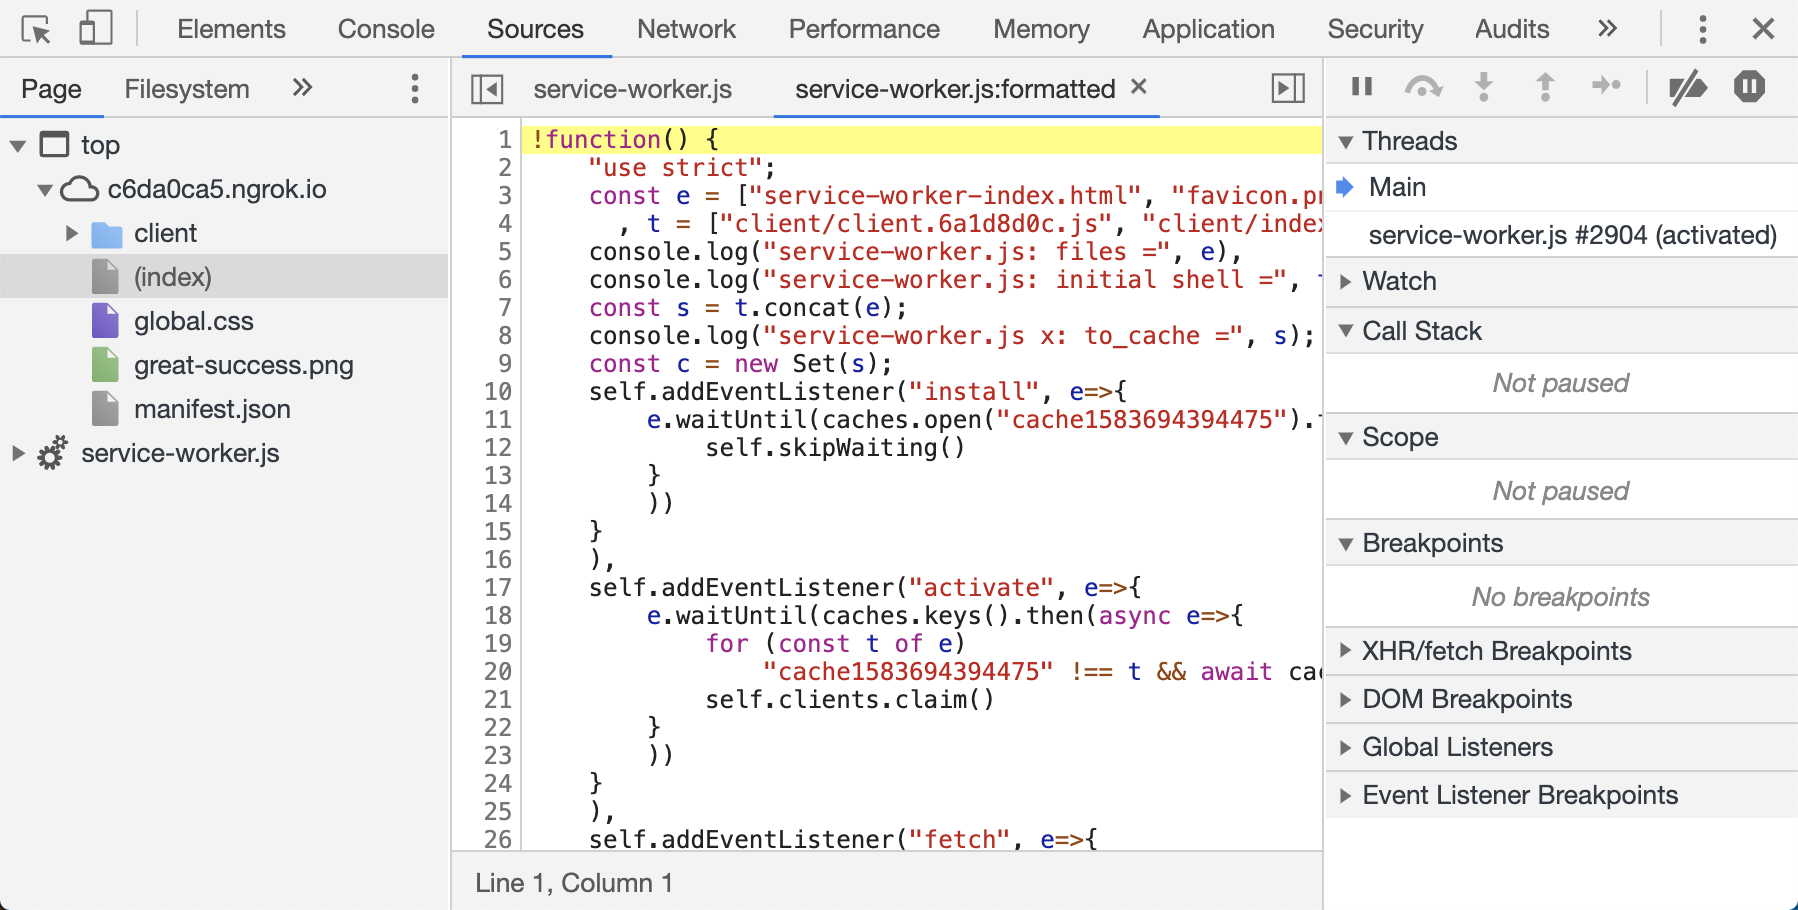Image resolution: width=1798 pixels, height=910 pixels.
Task: Click the step over next function call icon
Action: (x=1423, y=87)
